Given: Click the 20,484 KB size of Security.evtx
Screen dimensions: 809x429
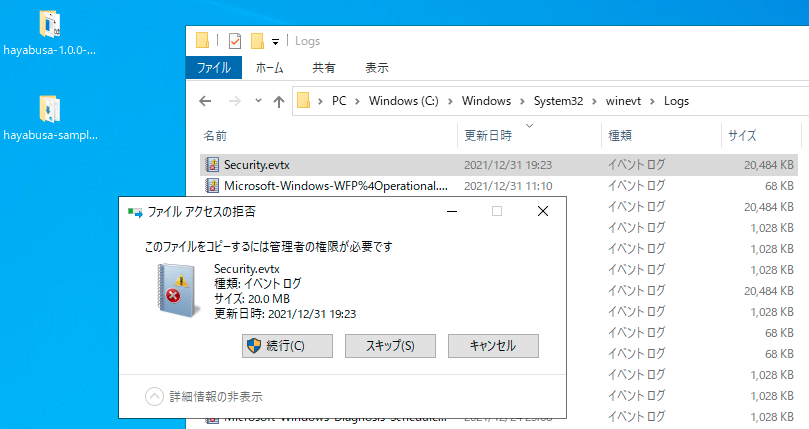Looking at the screenshot, I should click(x=769, y=165).
